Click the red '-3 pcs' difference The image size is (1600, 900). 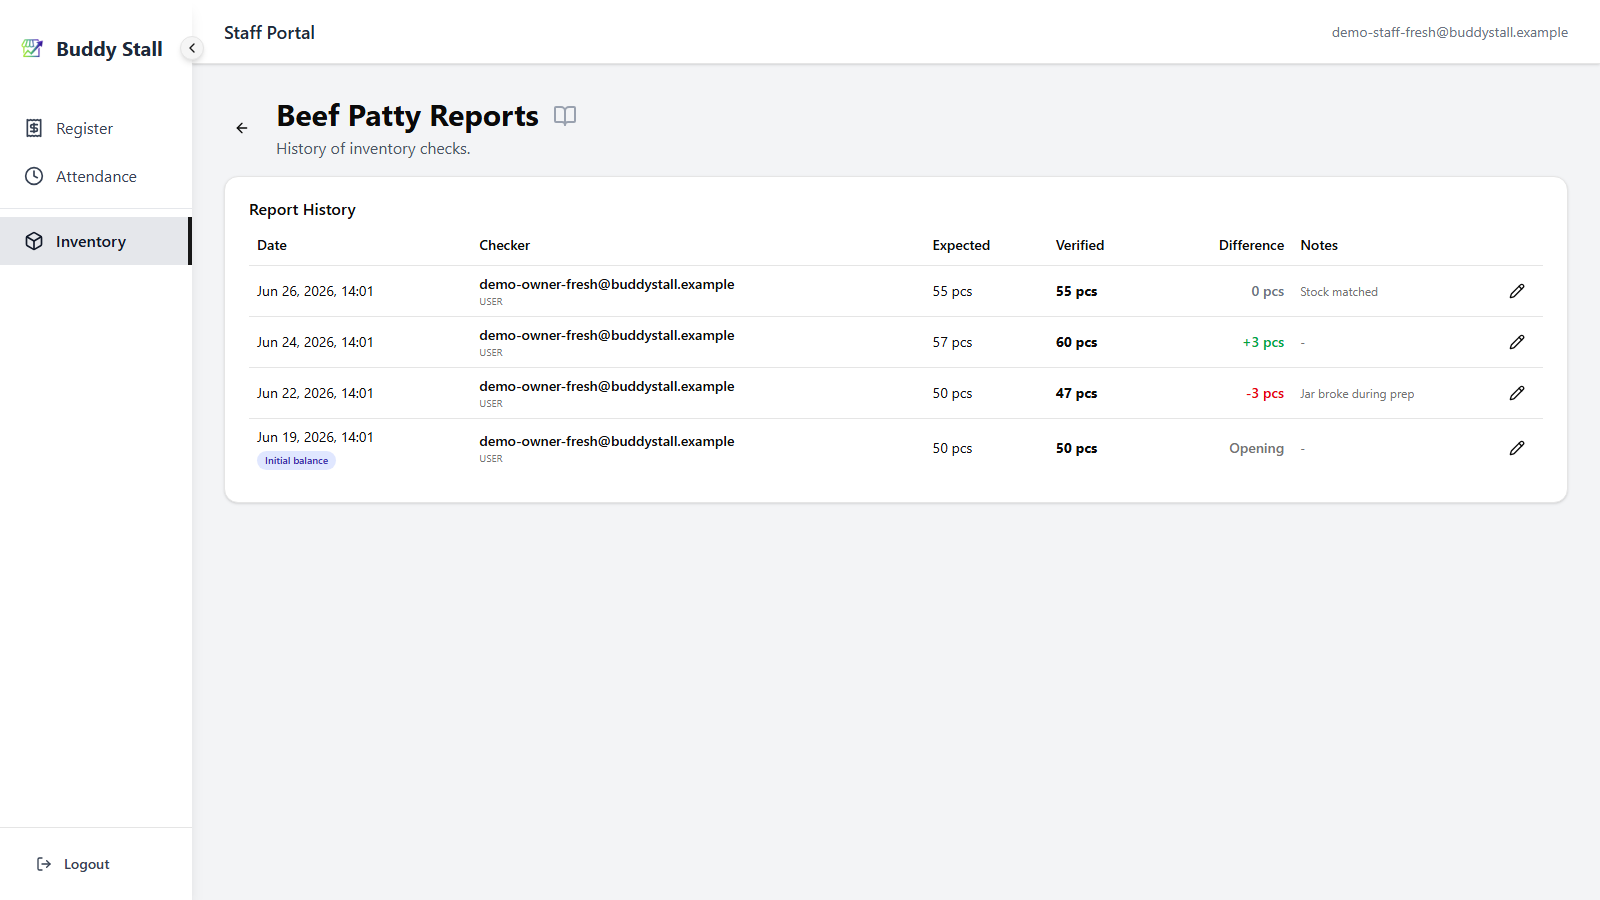[x=1265, y=393]
